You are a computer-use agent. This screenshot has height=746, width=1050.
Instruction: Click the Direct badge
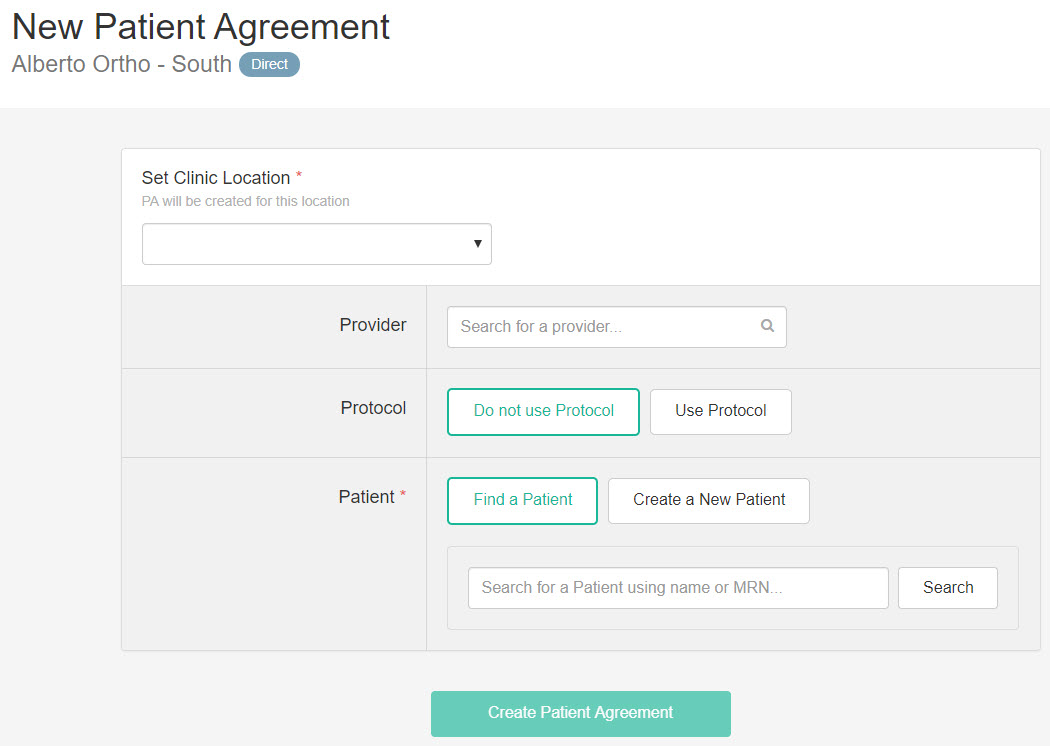click(269, 65)
